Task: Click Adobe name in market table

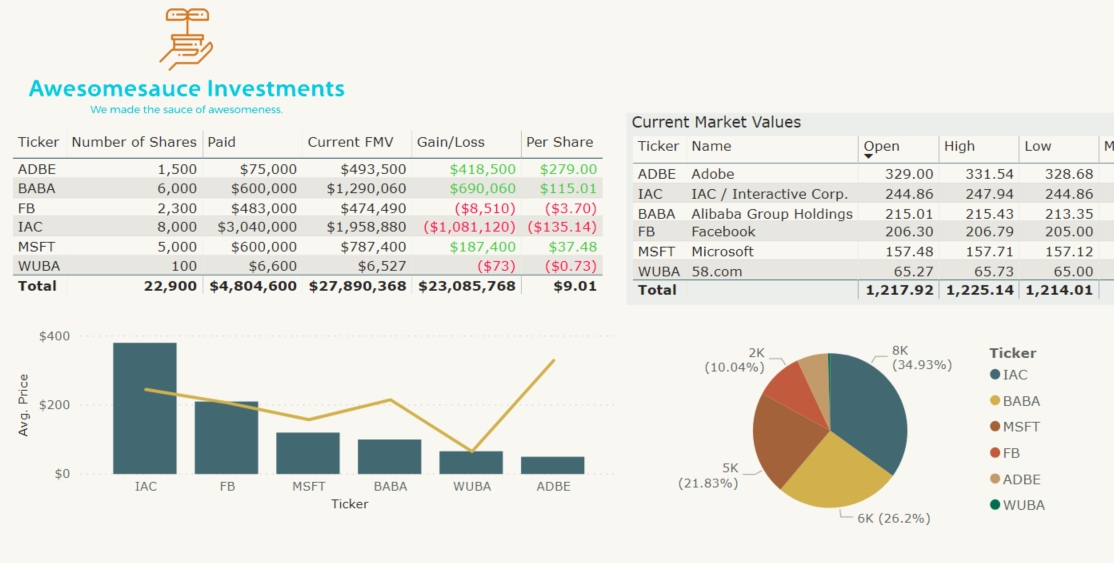Action: point(713,174)
